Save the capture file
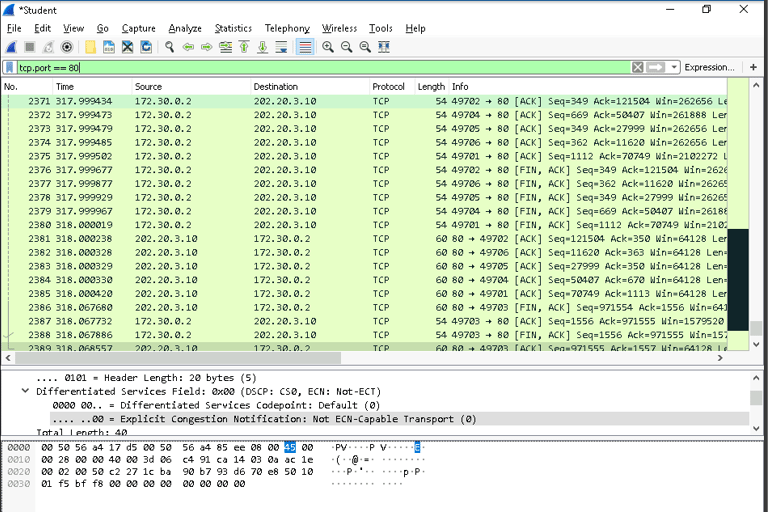 pos(109,47)
